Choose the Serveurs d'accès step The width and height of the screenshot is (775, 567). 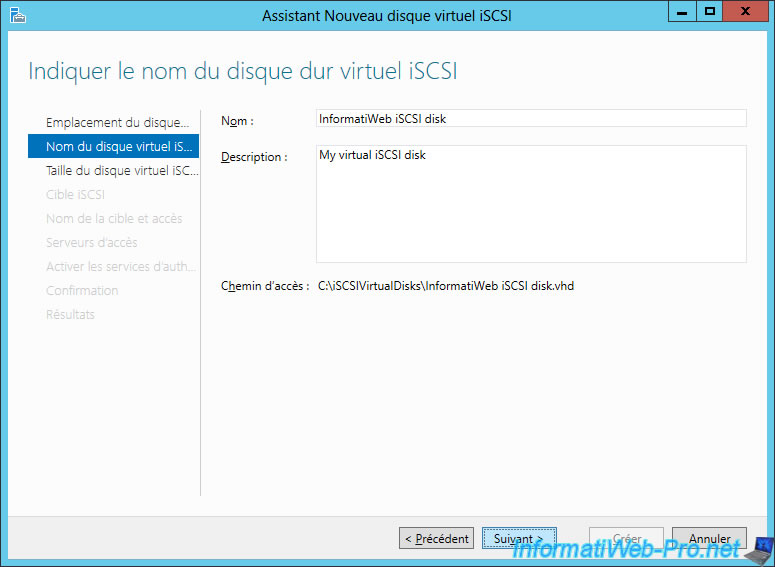click(x=92, y=242)
